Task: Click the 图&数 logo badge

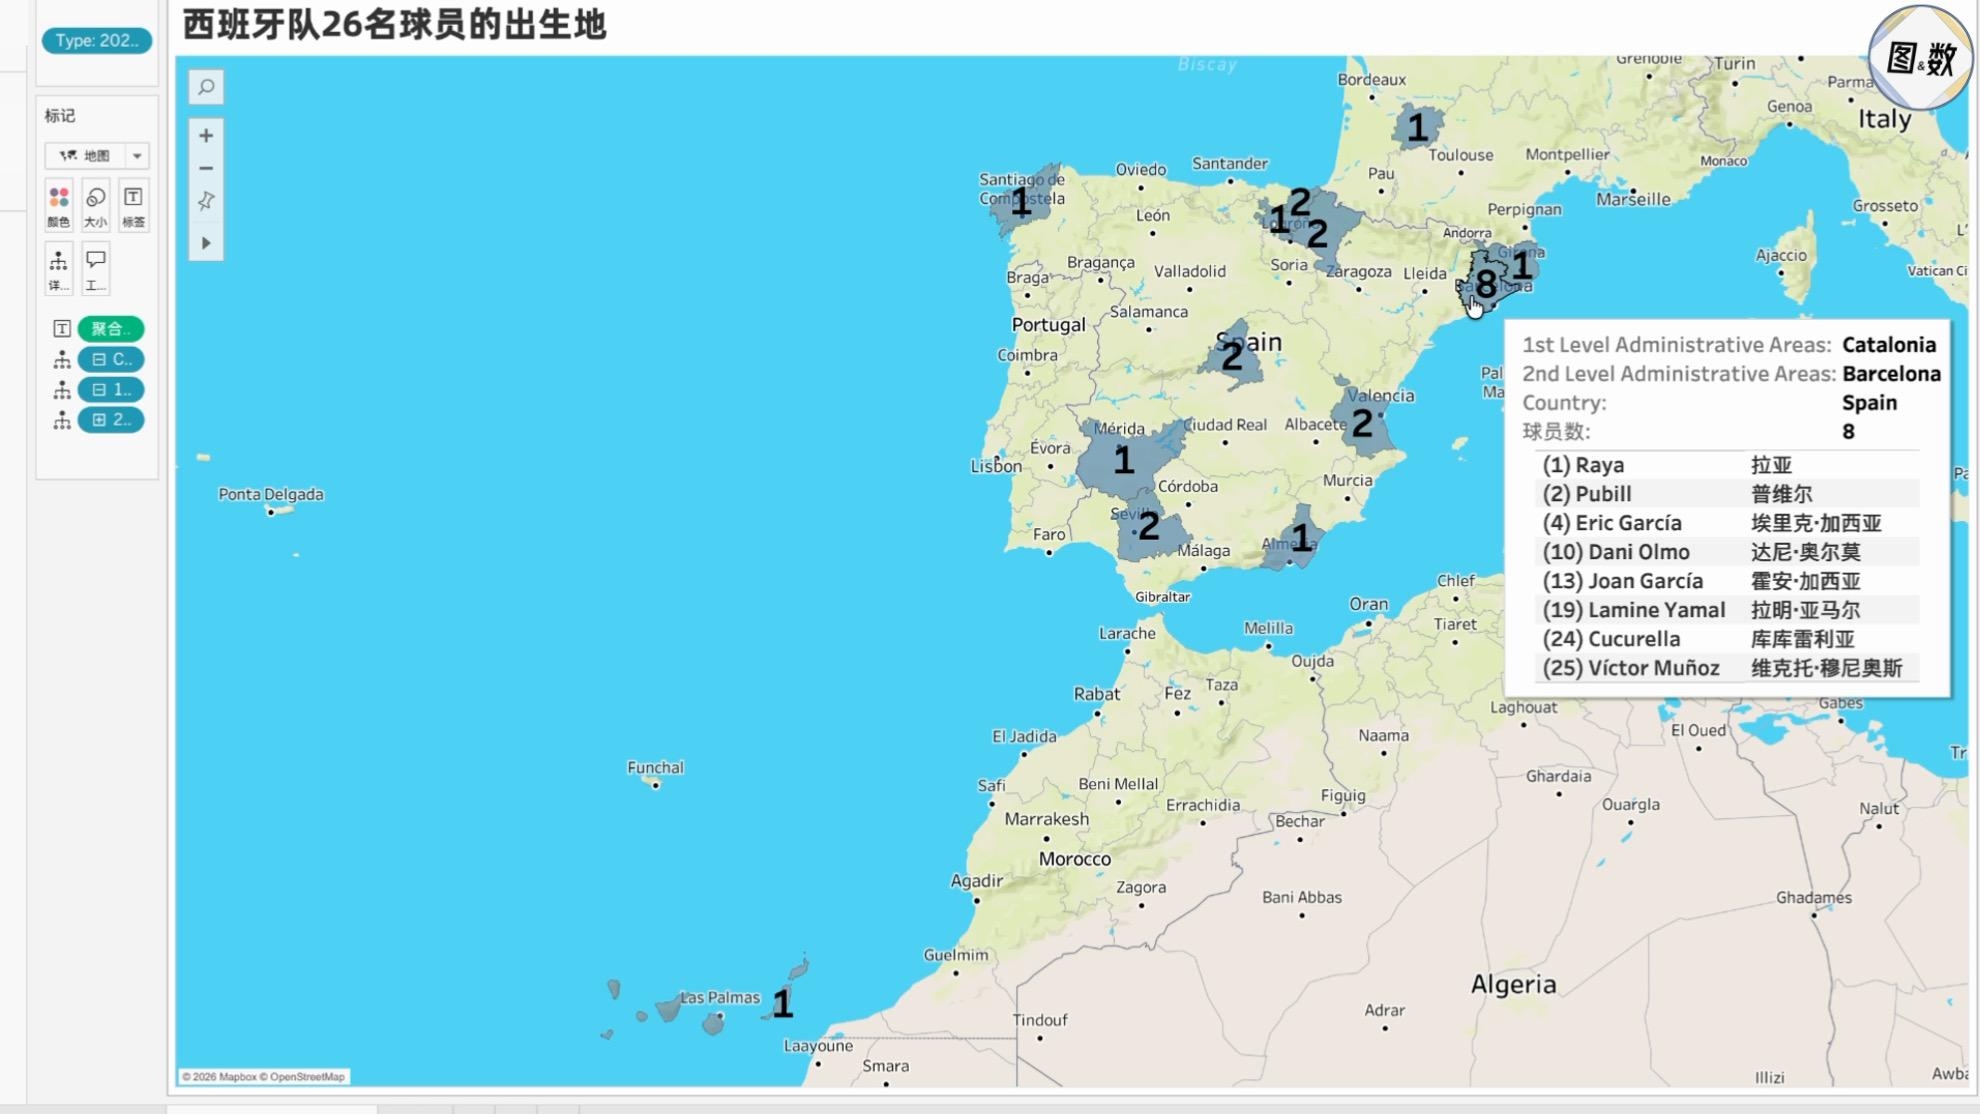Action: click(x=1921, y=58)
